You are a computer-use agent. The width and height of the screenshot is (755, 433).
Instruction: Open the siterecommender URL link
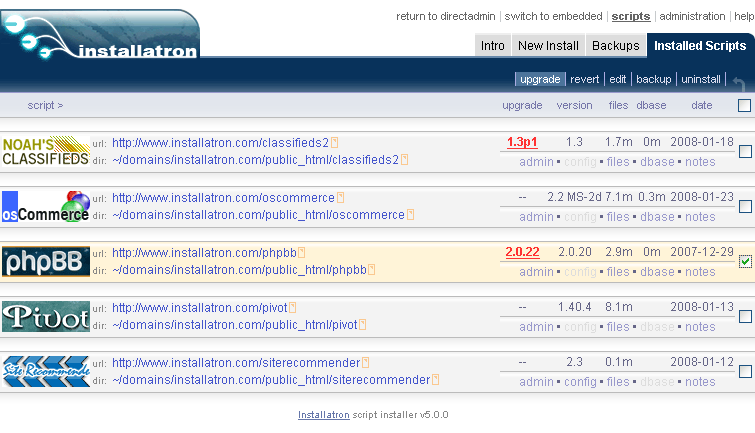tap(236, 363)
